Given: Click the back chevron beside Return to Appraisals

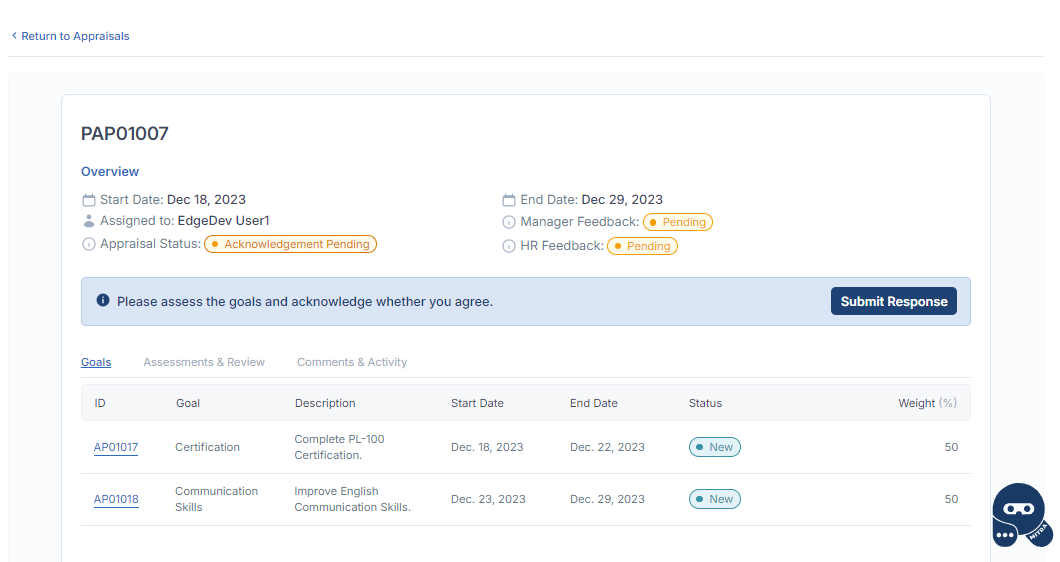Looking at the screenshot, I should 14,36.
